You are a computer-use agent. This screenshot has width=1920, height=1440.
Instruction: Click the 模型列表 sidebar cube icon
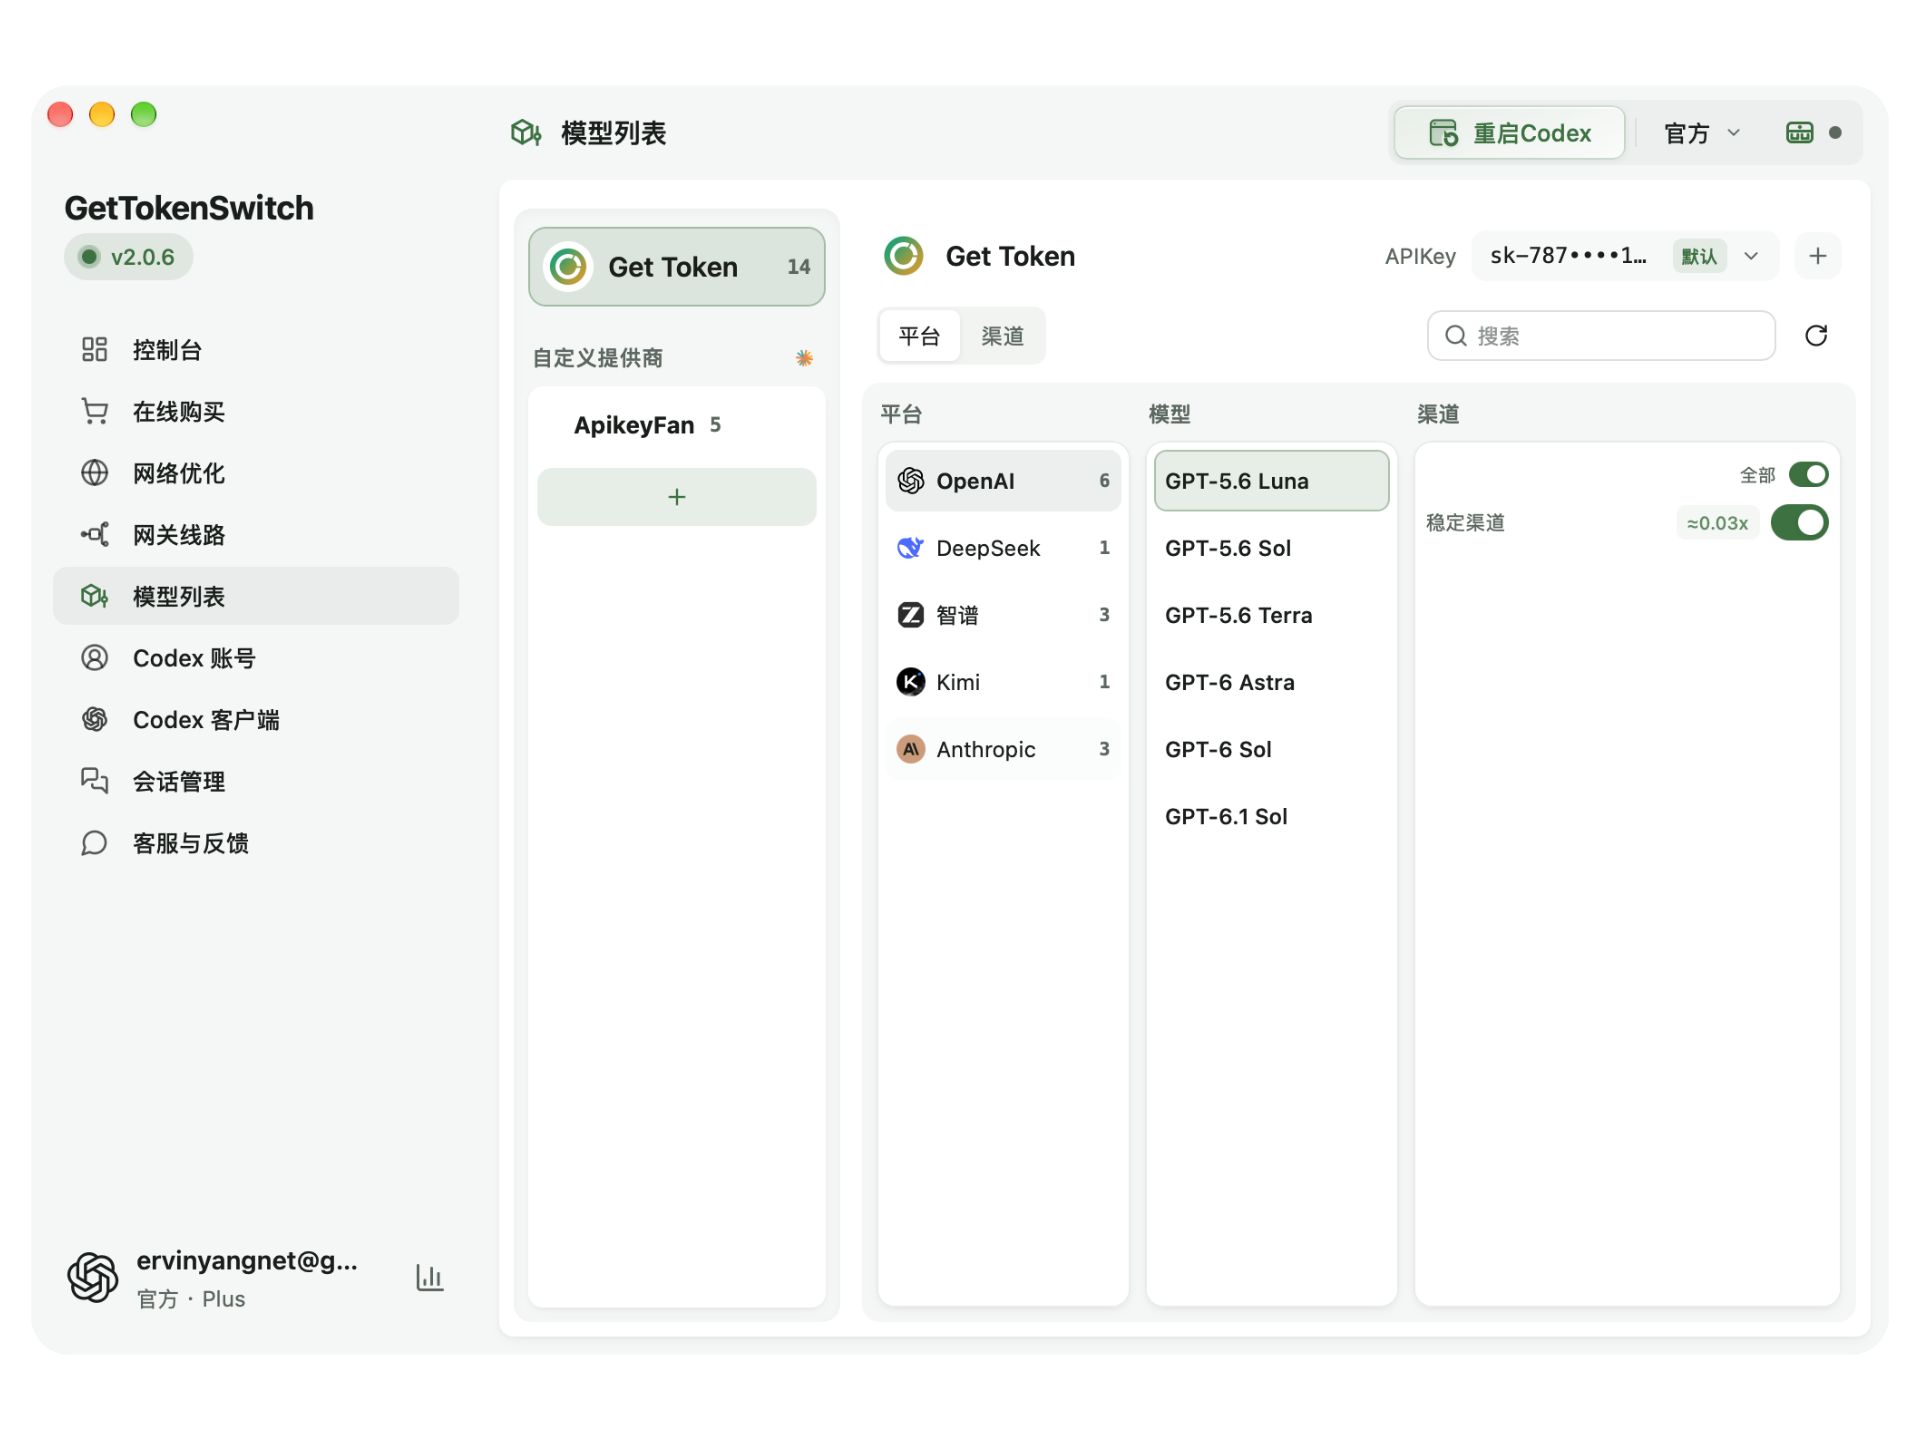coord(94,596)
